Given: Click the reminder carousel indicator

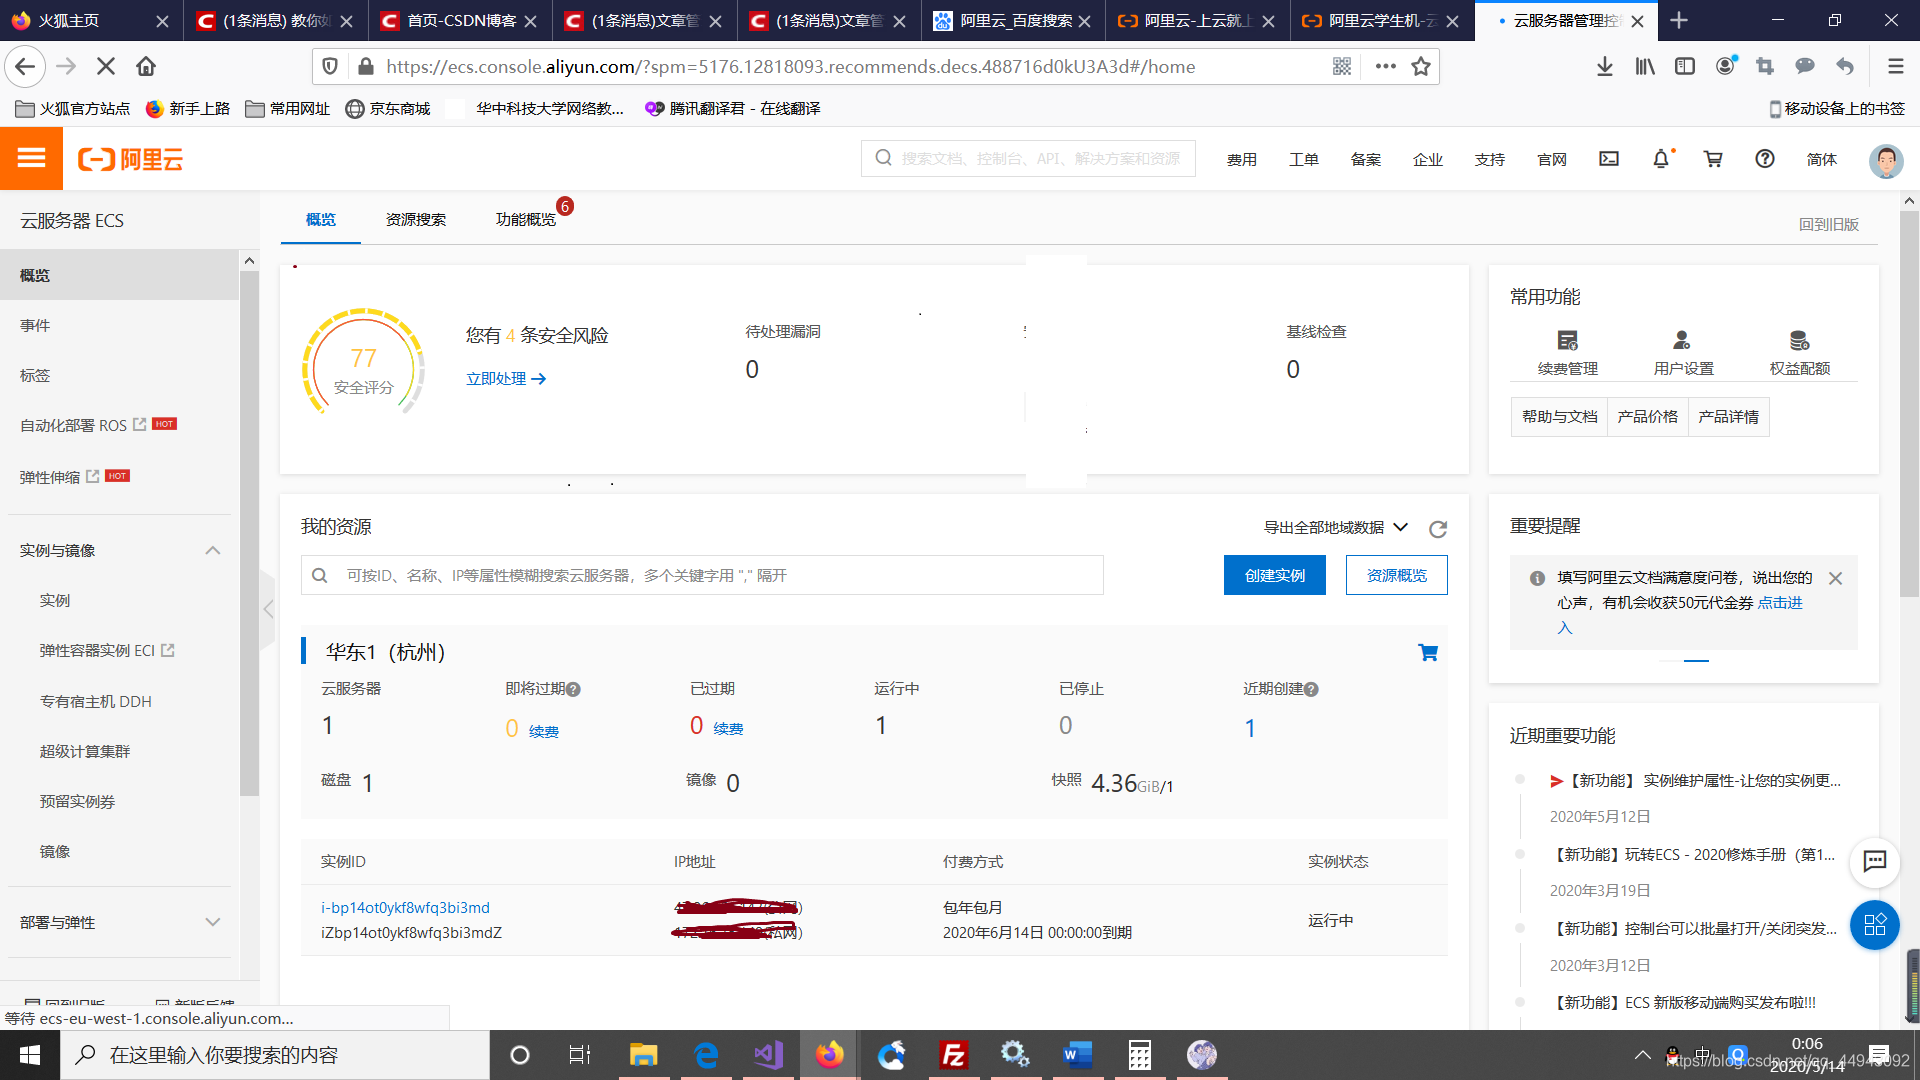Looking at the screenshot, I should coord(1696,661).
